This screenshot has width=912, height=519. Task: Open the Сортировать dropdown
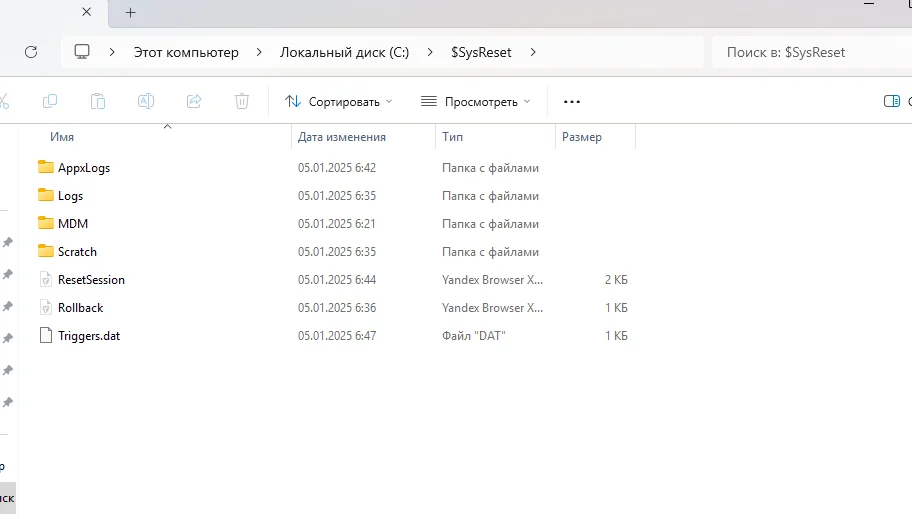pyautogui.click(x=339, y=102)
